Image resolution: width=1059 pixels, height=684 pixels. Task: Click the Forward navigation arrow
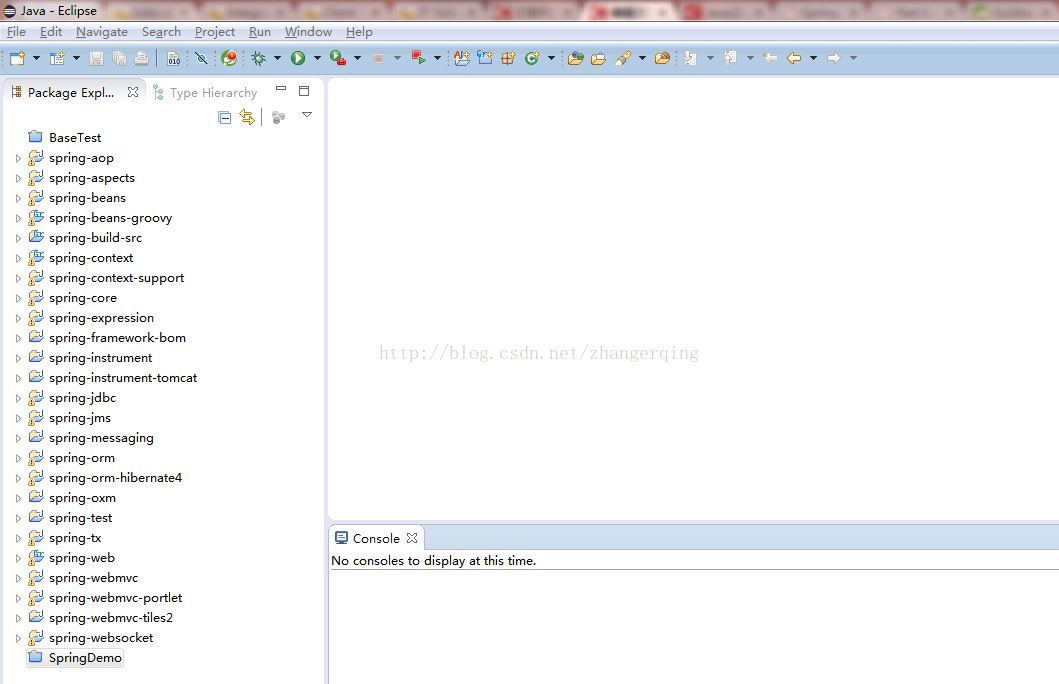pos(834,58)
